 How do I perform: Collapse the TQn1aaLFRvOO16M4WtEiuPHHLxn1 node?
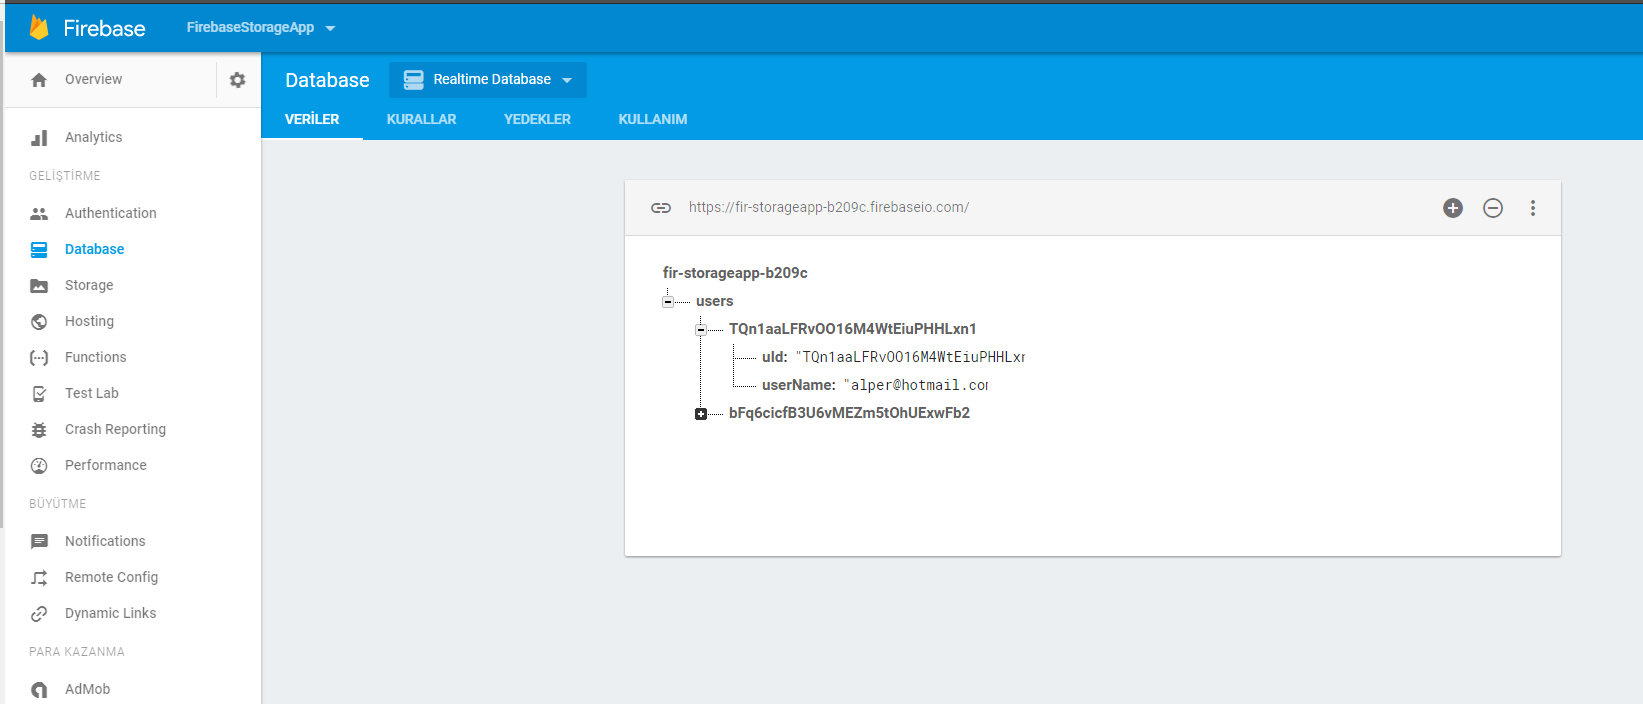[701, 330]
